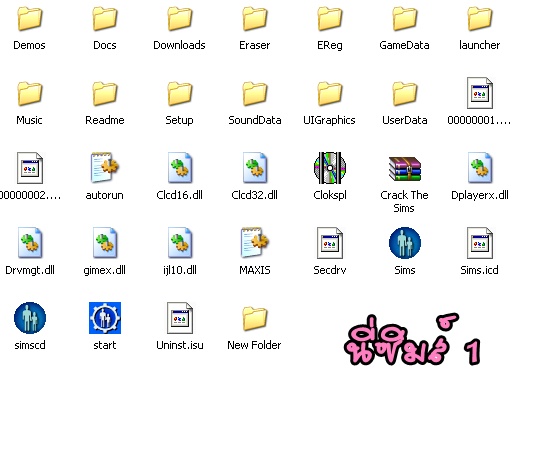Select the Secdrv file icon

click(x=330, y=243)
